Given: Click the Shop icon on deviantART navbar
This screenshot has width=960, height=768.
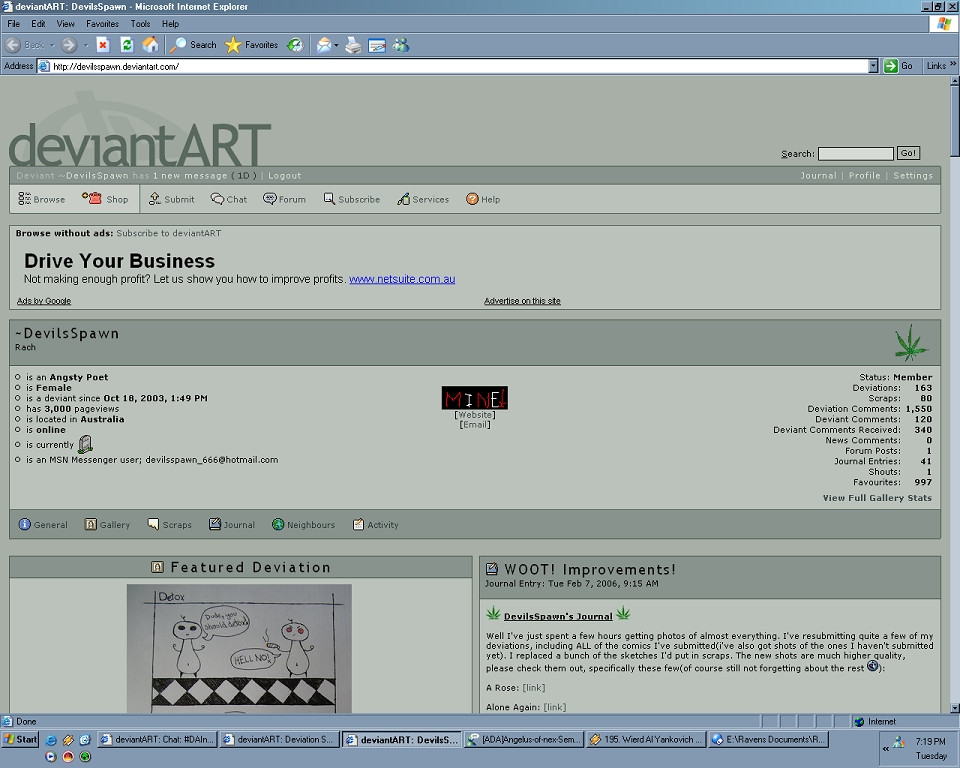Looking at the screenshot, I should pyautogui.click(x=108, y=199).
